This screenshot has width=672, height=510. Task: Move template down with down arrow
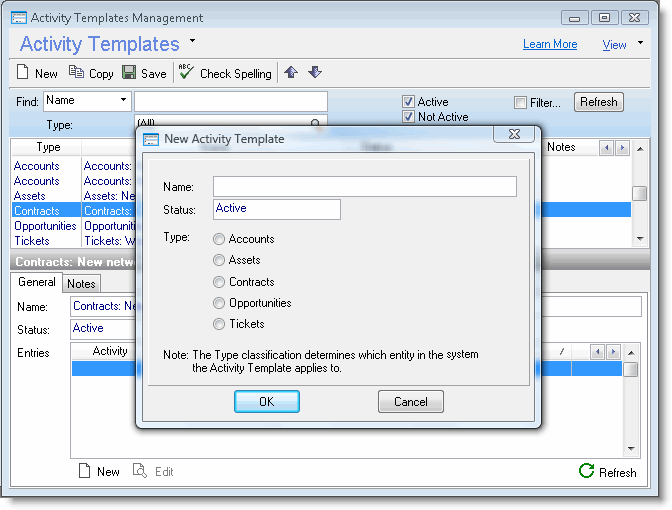(315, 72)
